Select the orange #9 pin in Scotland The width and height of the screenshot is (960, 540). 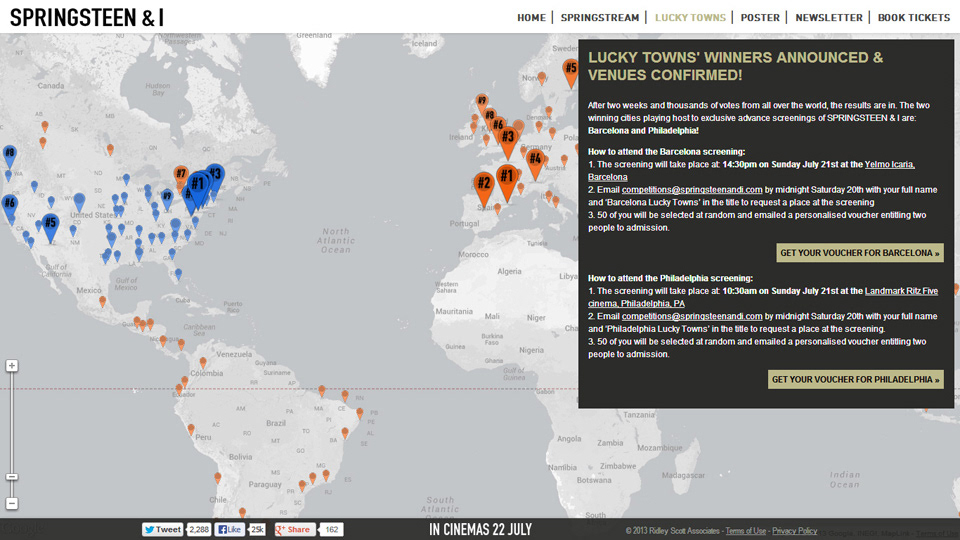tap(482, 104)
